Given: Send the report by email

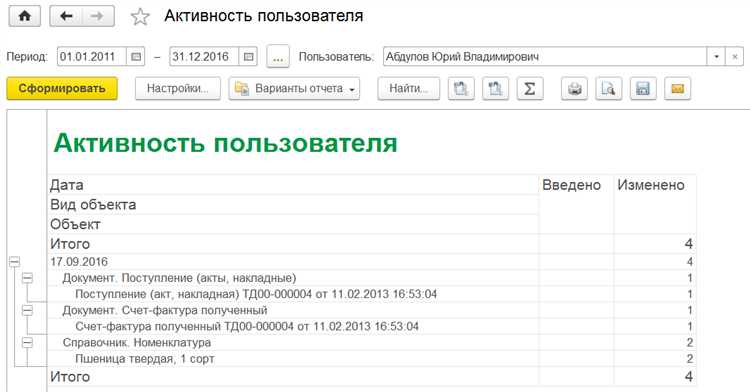Looking at the screenshot, I should (677, 88).
